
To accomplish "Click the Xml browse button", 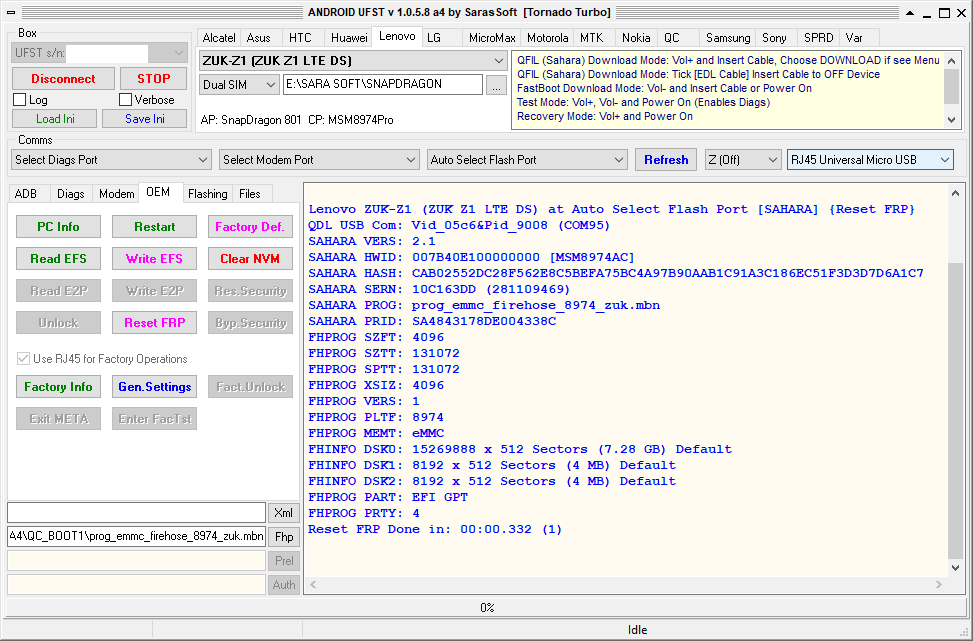I will [x=284, y=513].
